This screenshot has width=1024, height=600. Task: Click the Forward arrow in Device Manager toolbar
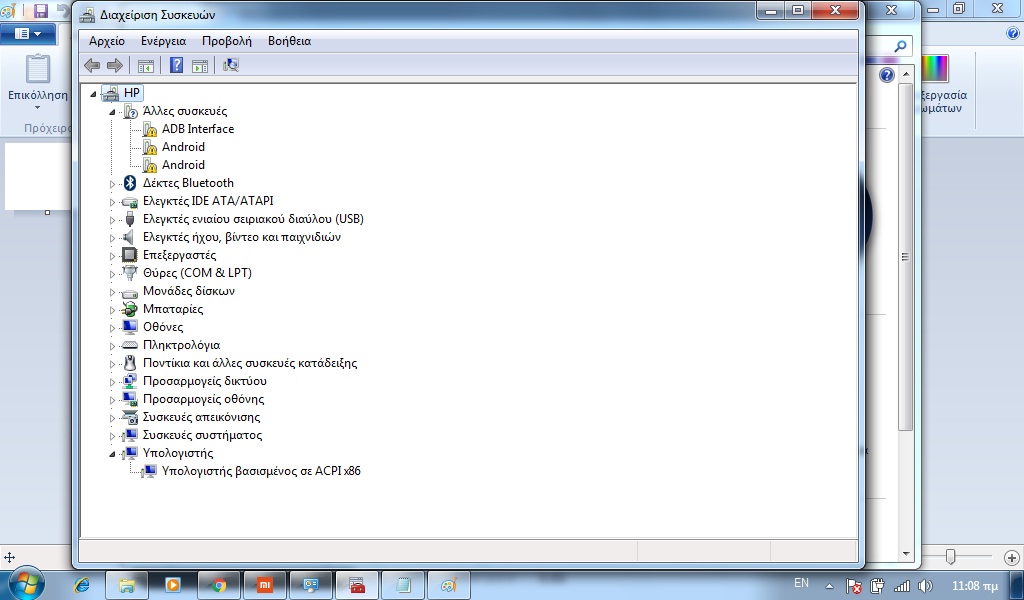(x=115, y=65)
